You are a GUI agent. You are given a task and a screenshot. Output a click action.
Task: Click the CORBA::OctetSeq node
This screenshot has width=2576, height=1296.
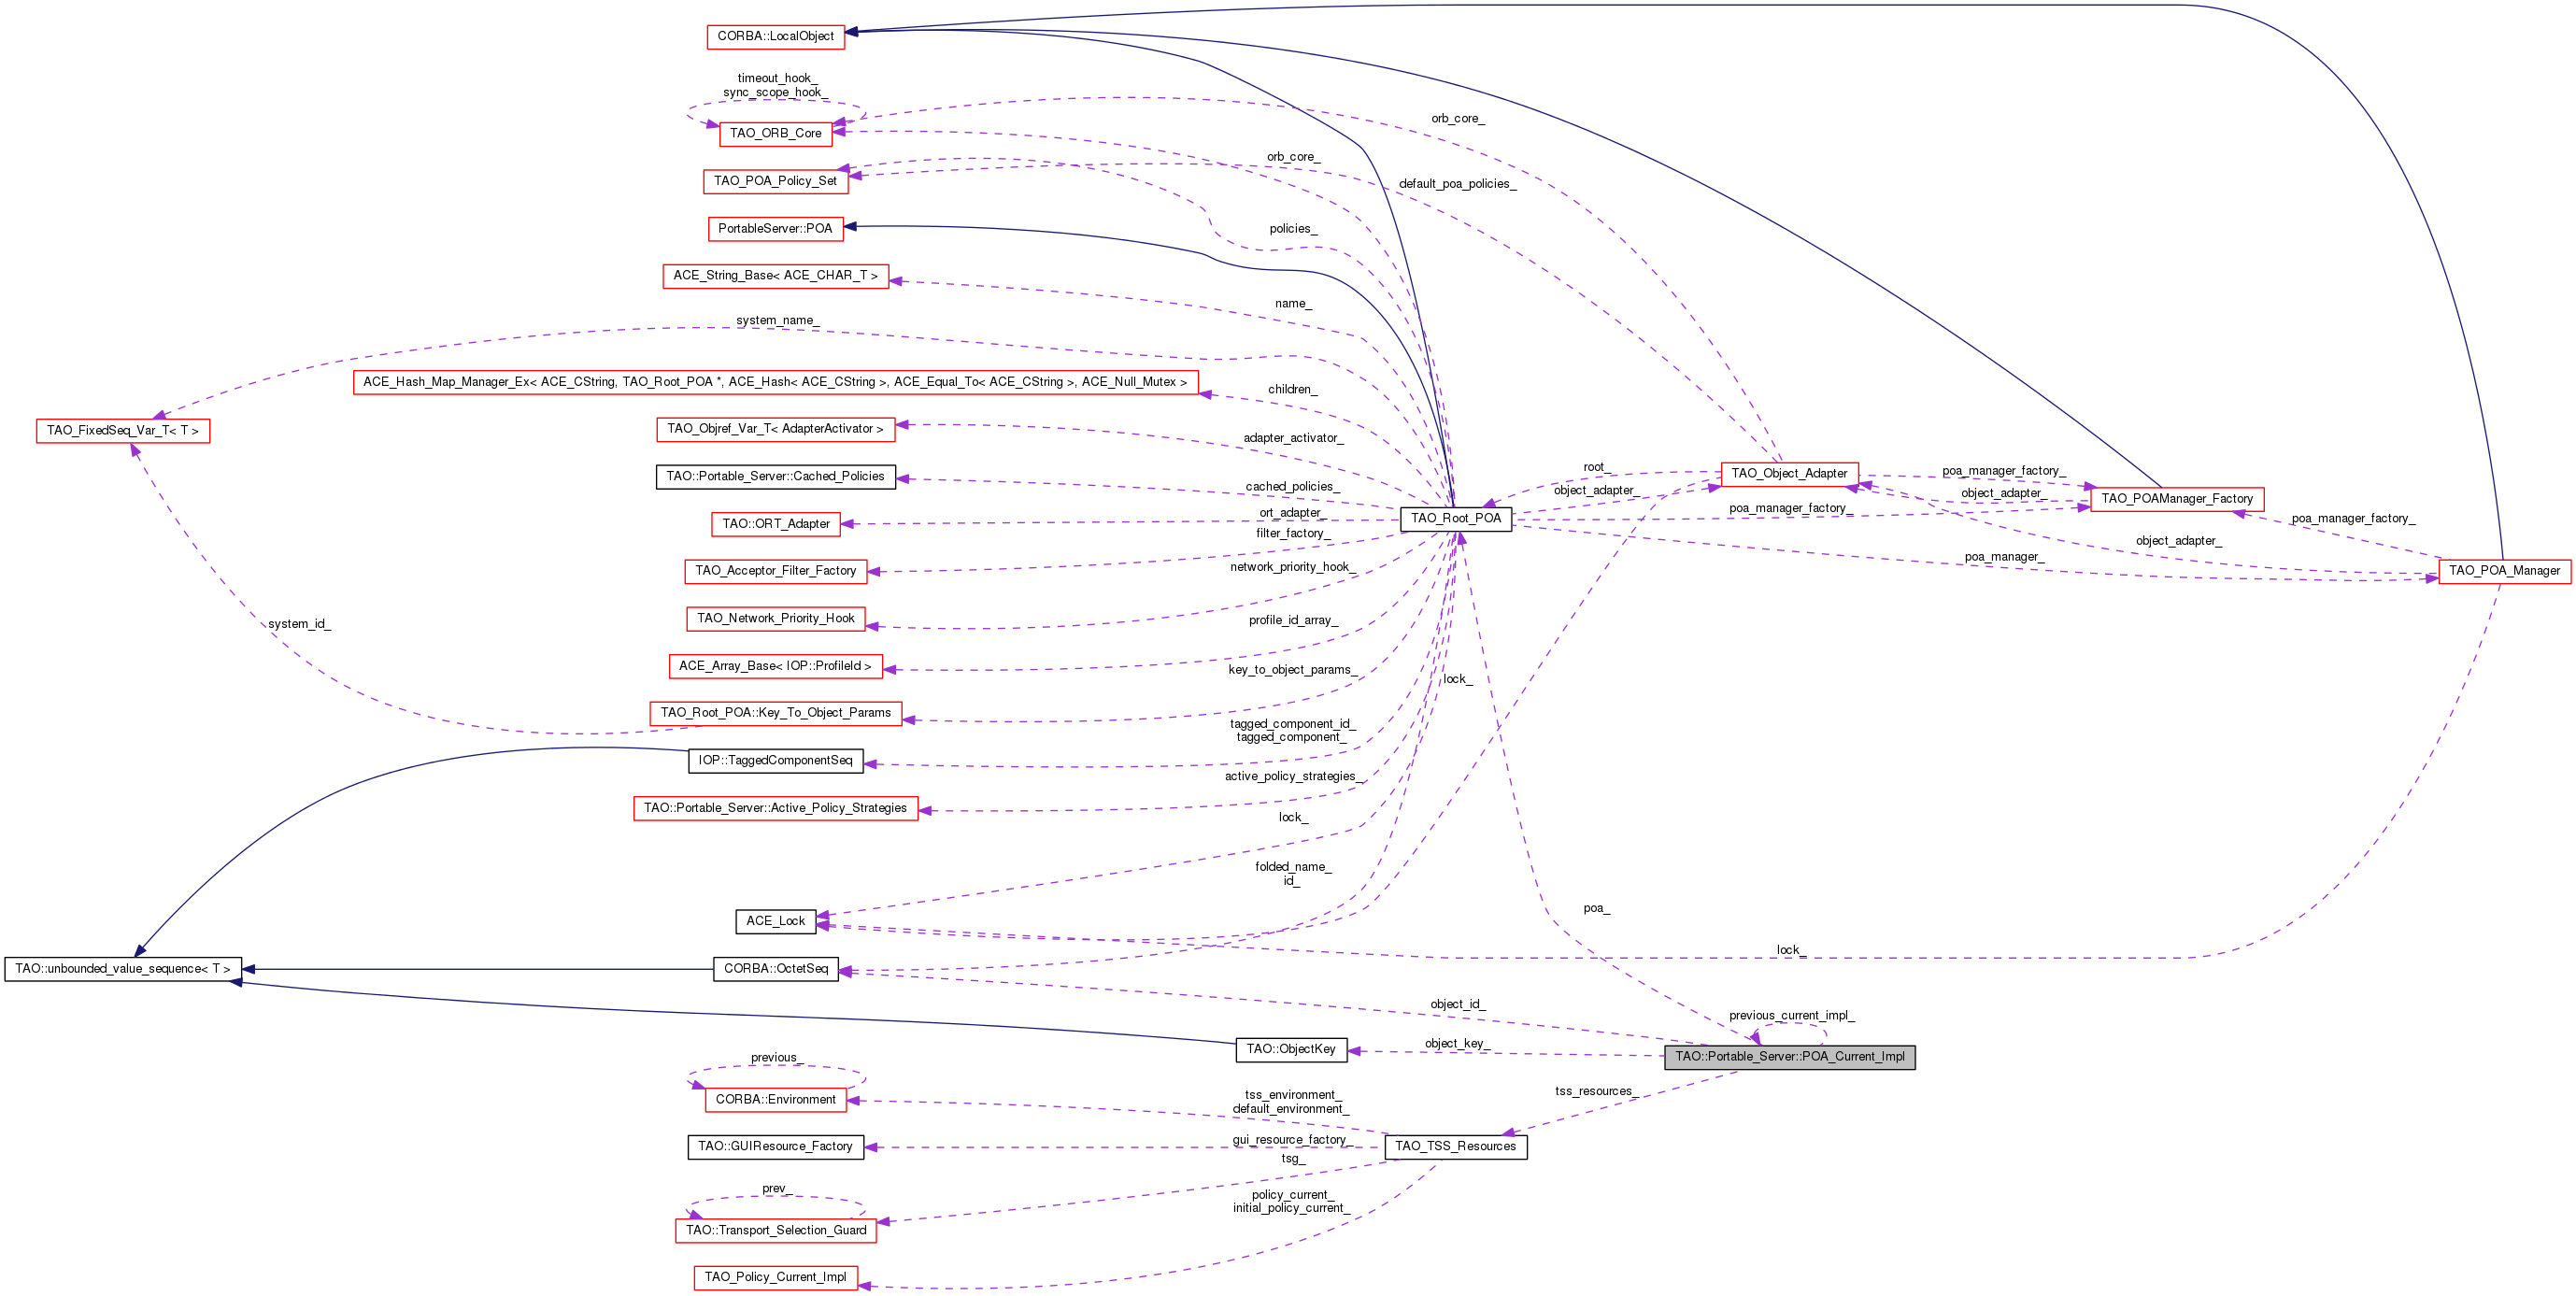(775, 968)
